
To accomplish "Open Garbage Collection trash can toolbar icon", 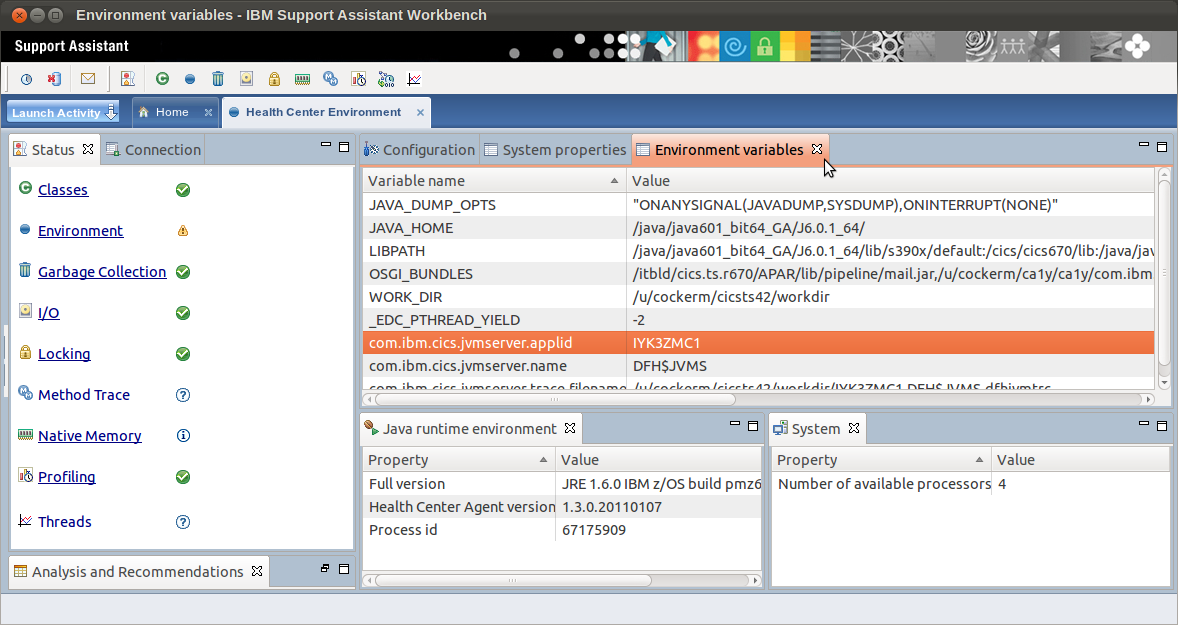I will [x=218, y=79].
